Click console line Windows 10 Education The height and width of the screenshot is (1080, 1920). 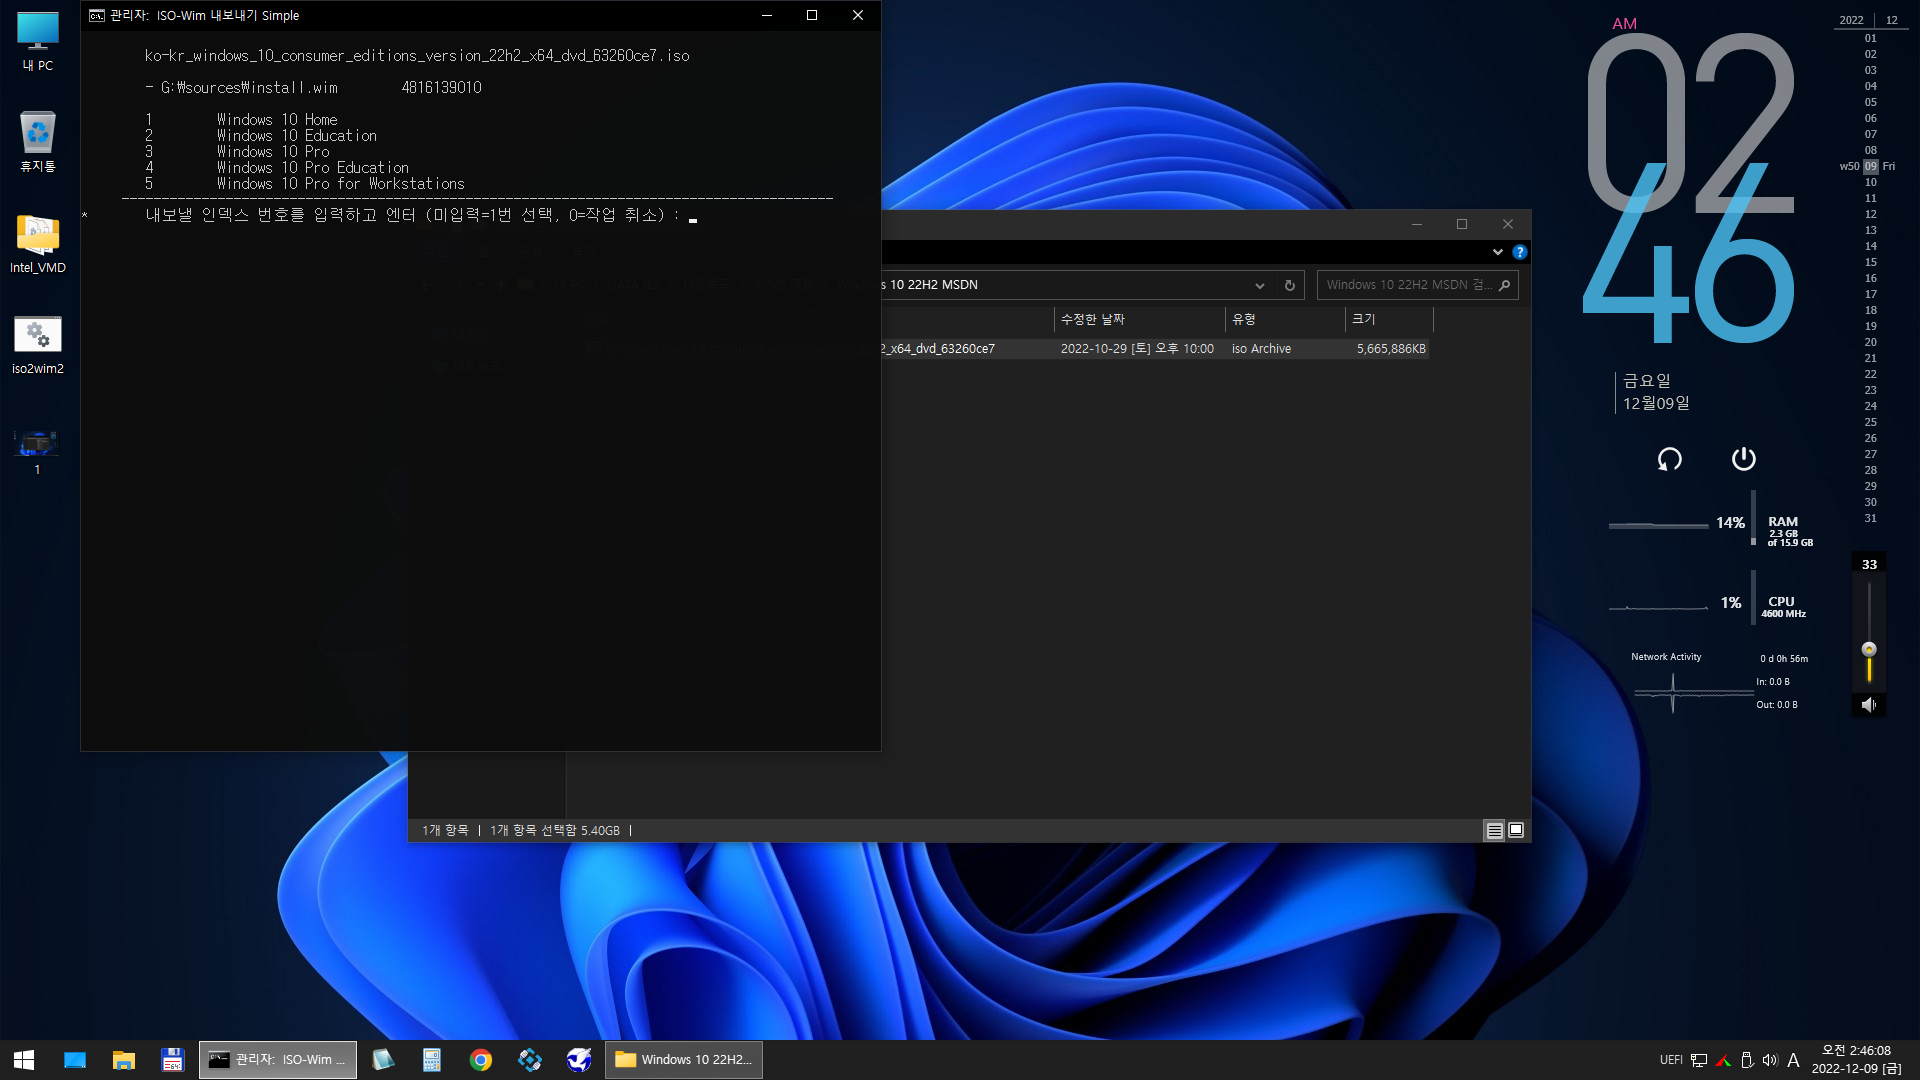[x=297, y=136]
